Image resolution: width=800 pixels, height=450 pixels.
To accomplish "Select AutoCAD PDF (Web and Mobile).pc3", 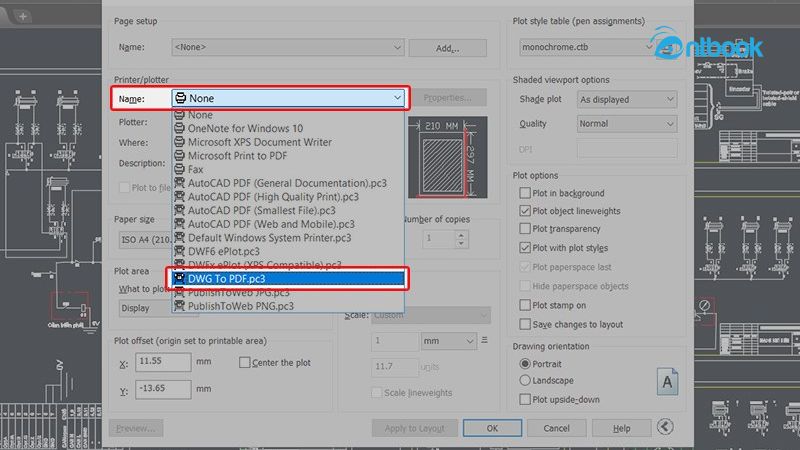I will 288,224.
